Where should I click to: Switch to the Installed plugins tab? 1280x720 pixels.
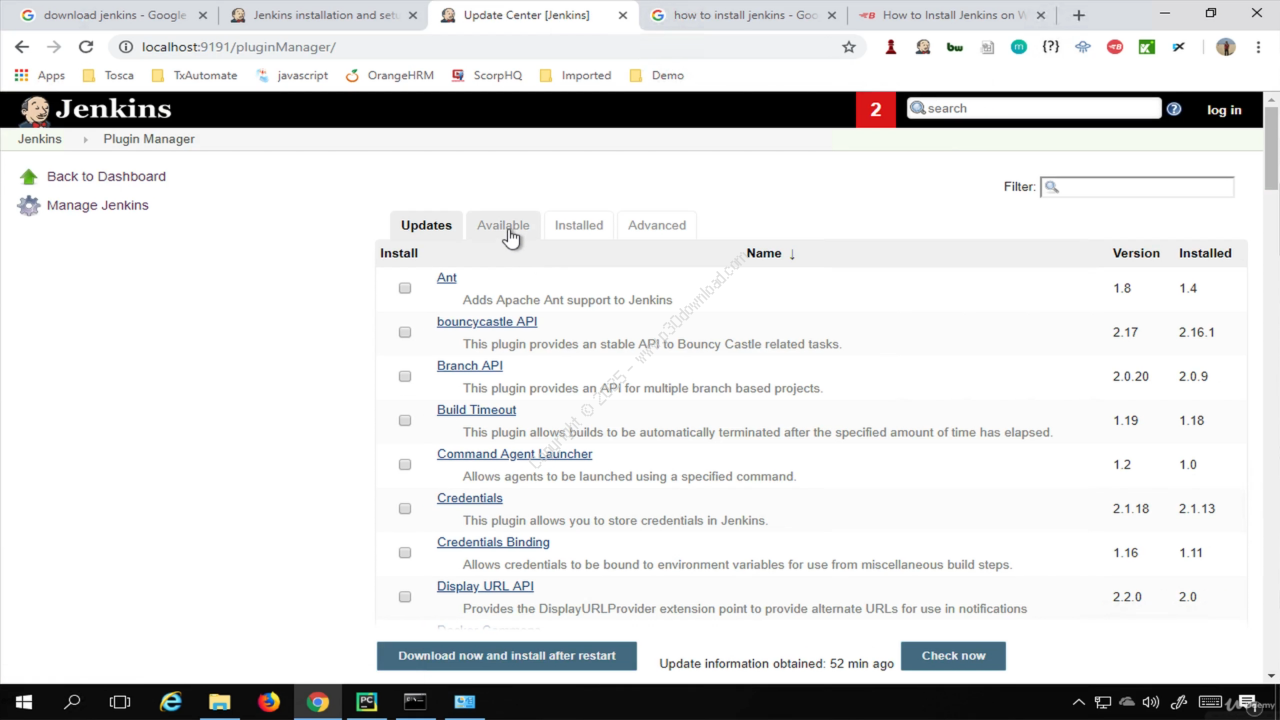[579, 225]
